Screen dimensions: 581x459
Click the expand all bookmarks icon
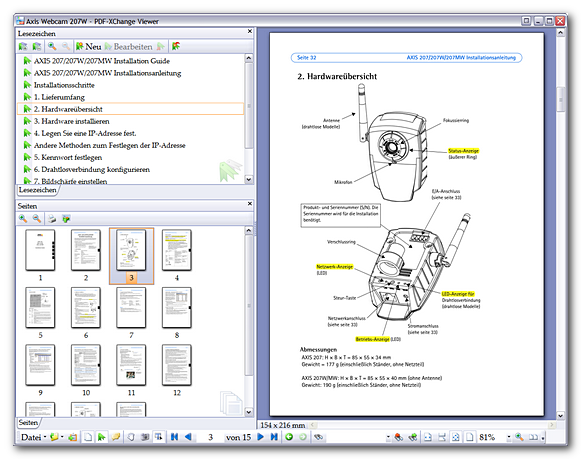[x=23, y=47]
